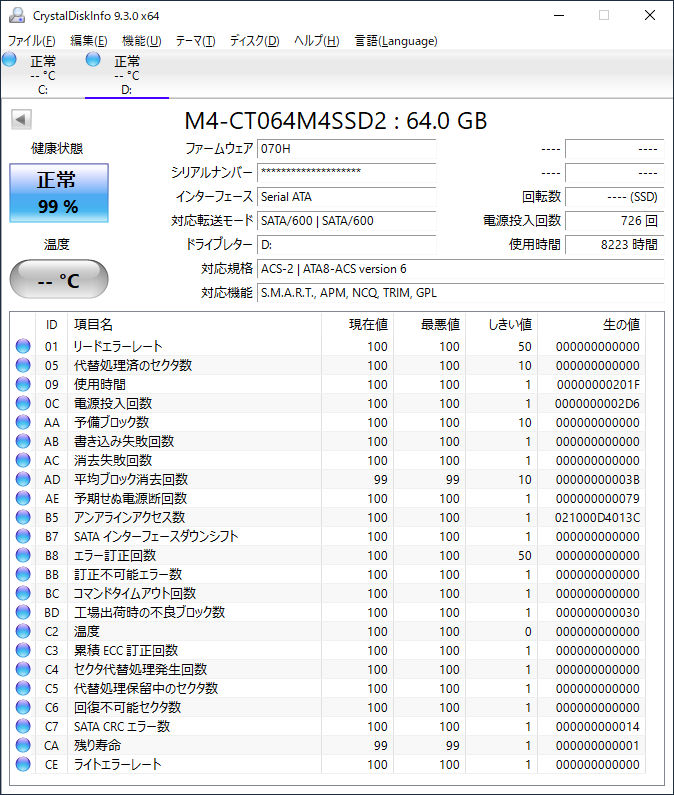This screenshot has width=674, height=795.
Task: Open the ファイル(F) menu
Action: pyautogui.click(x=32, y=41)
